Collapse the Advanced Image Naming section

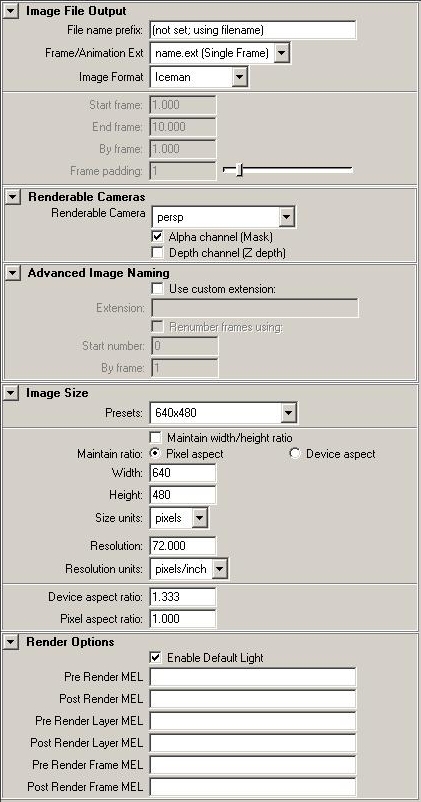click(x=13, y=273)
